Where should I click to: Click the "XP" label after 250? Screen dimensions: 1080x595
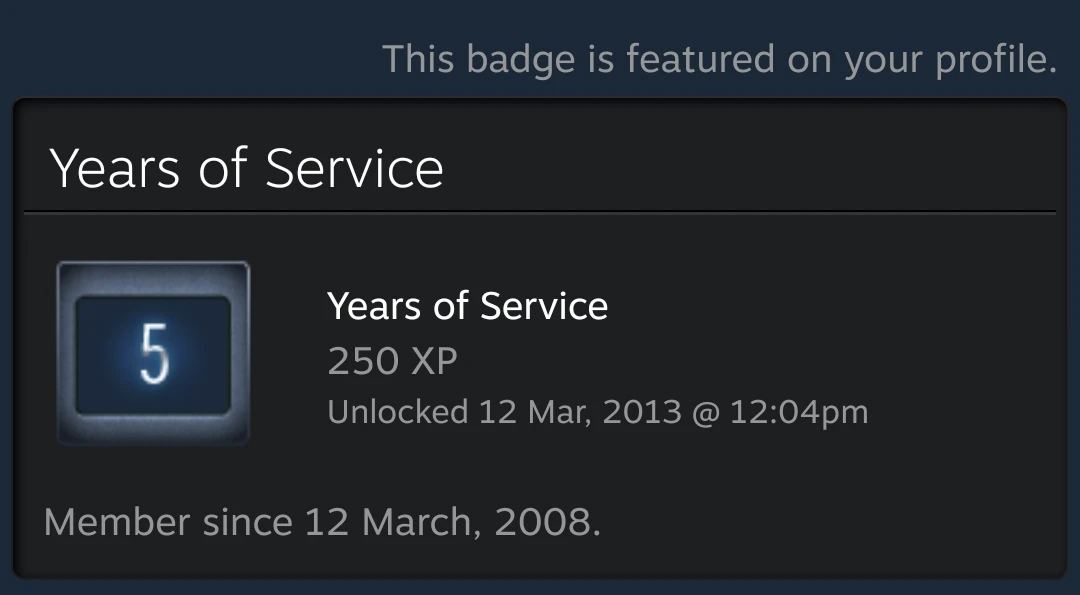(433, 361)
